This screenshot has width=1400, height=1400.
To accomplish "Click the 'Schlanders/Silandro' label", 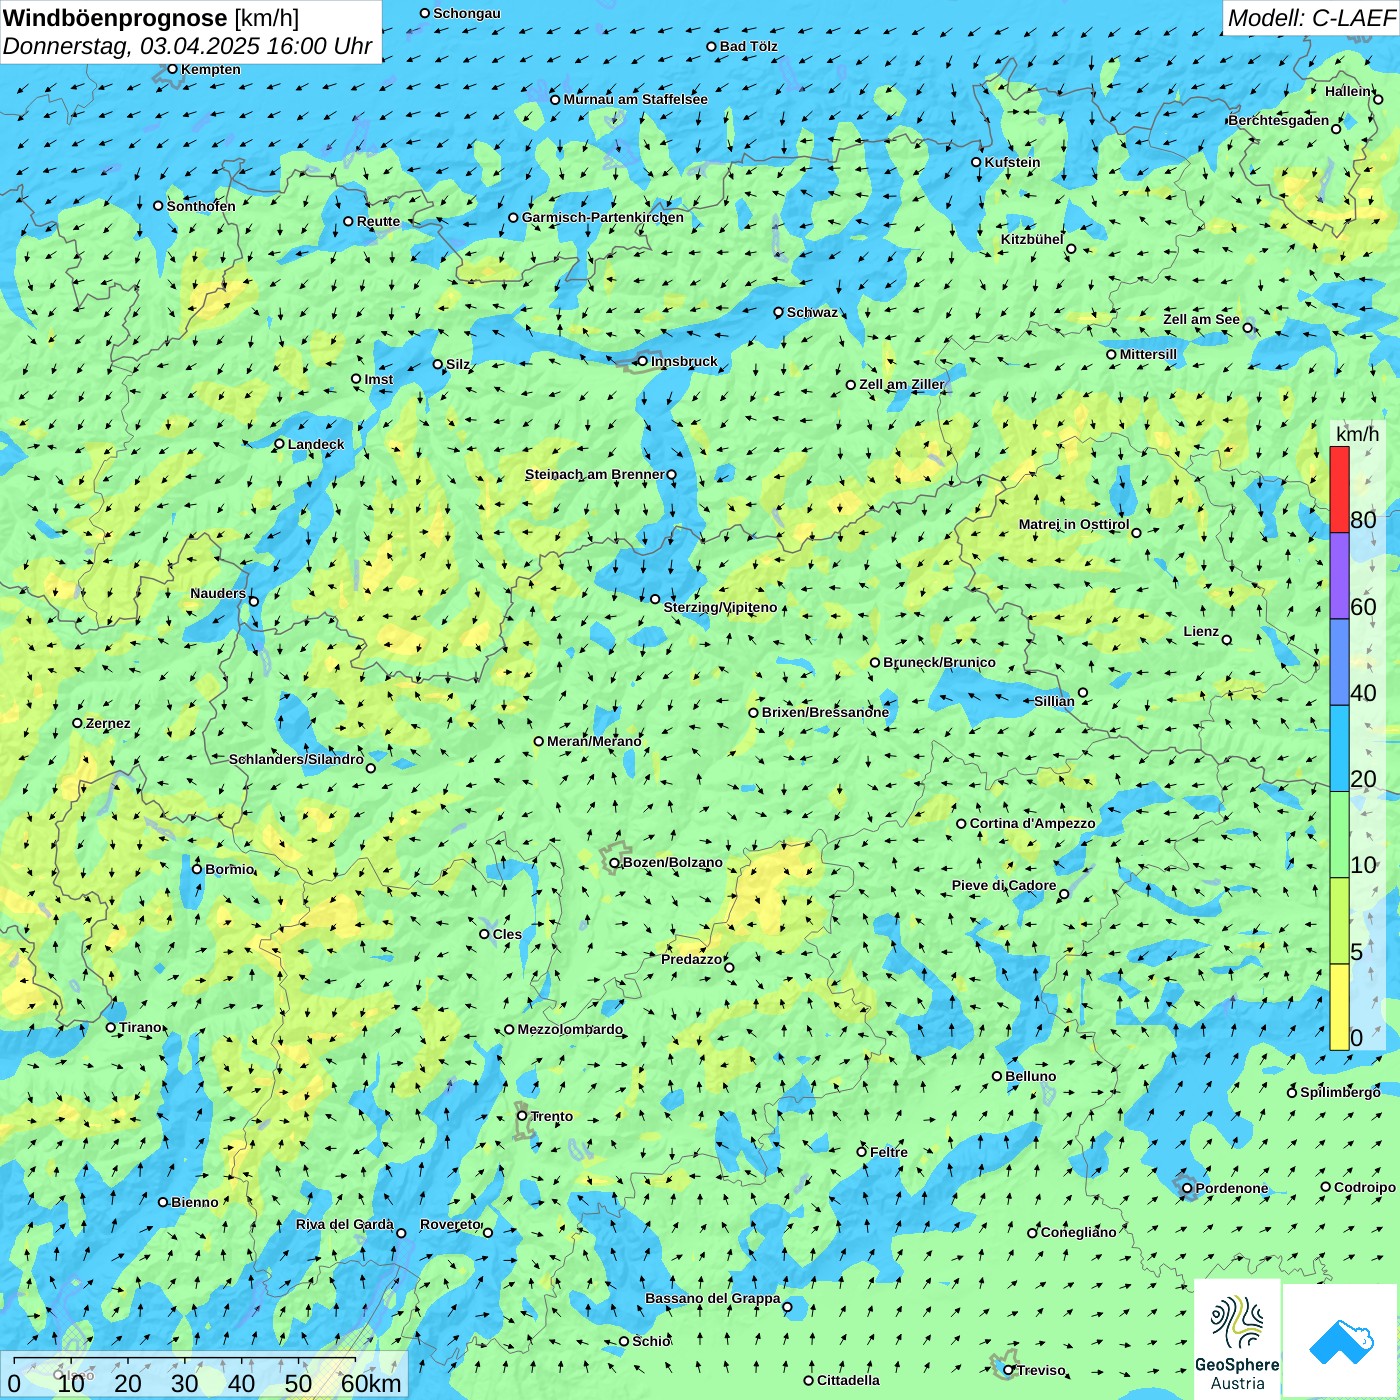I will (x=296, y=759).
